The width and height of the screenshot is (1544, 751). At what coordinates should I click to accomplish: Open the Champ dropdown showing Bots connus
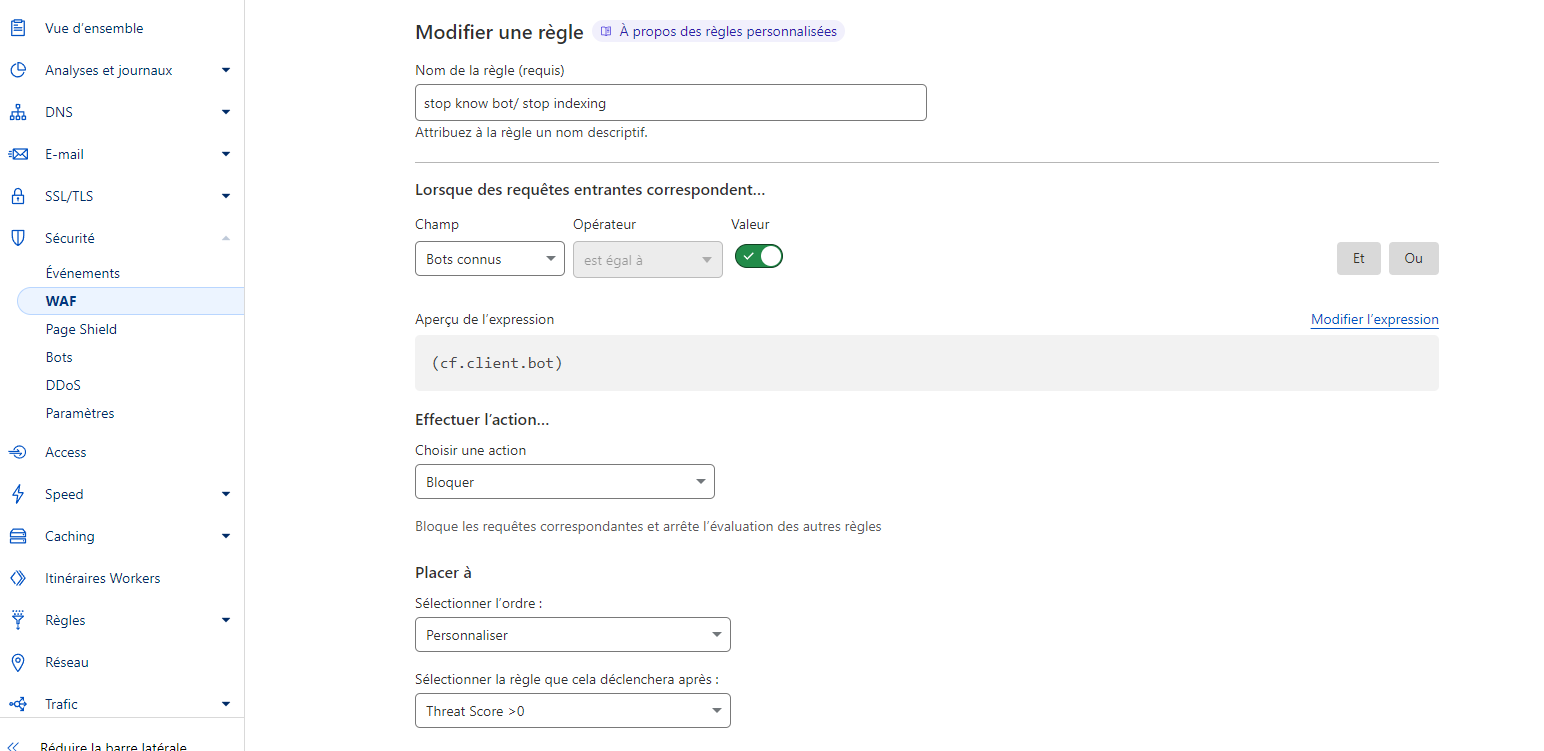489,259
